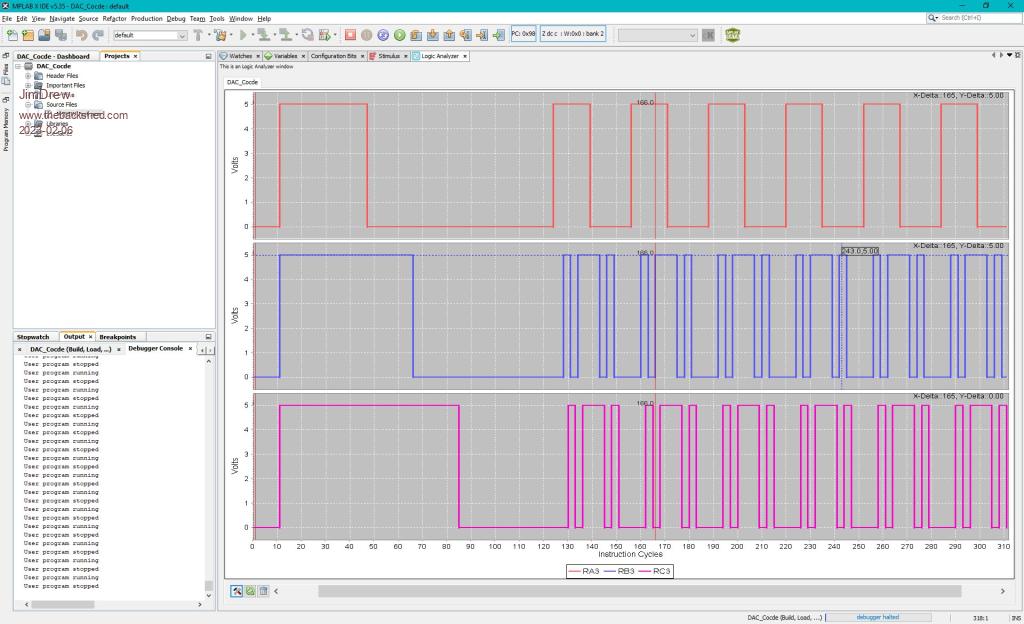Open the Production menu
The width and height of the screenshot is (1024, 624).
pos(146,18)
